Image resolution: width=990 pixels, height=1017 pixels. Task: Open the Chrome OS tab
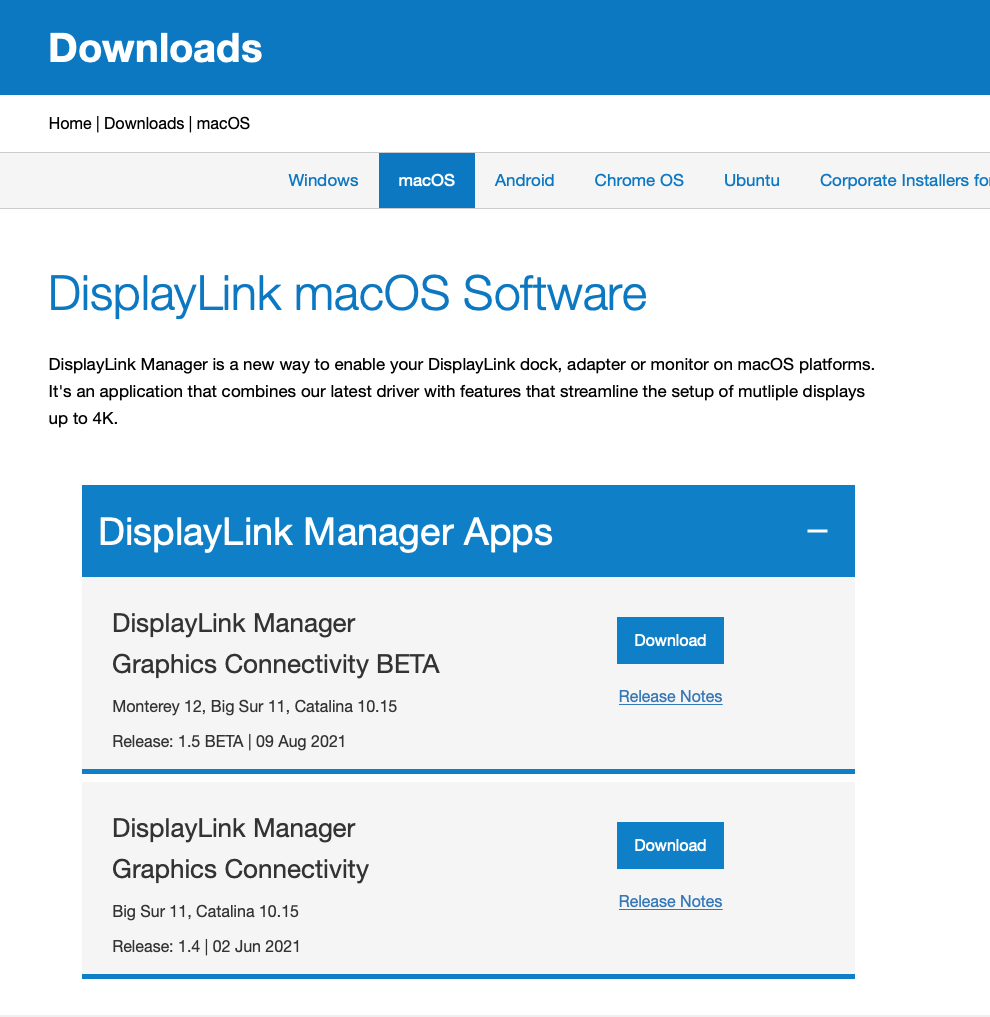[x=639, y=180]
